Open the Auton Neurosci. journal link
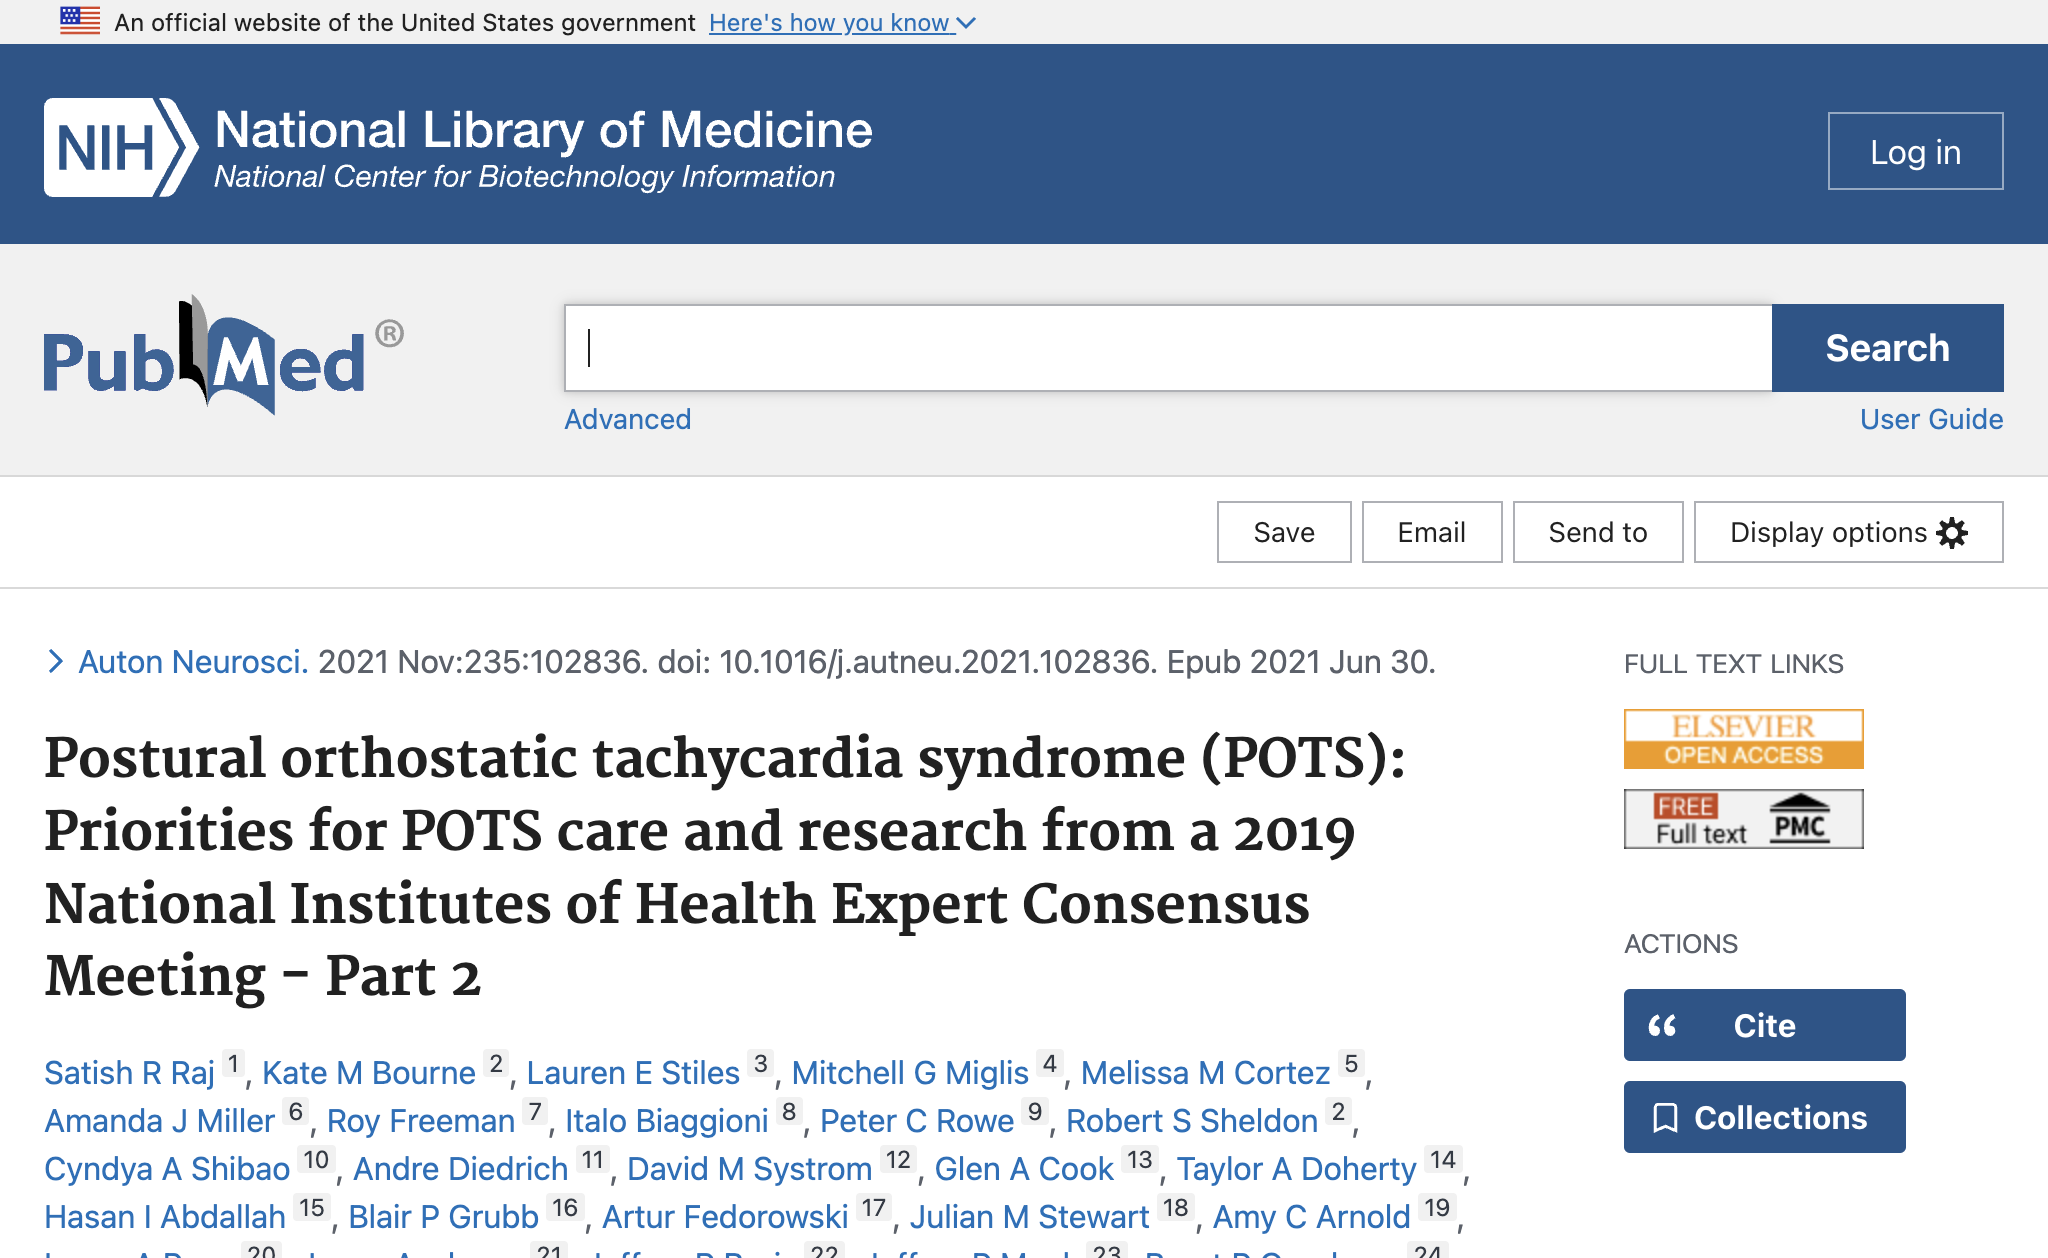The height and width of the screenshot is (1258, 2048). tap(193, 661)
